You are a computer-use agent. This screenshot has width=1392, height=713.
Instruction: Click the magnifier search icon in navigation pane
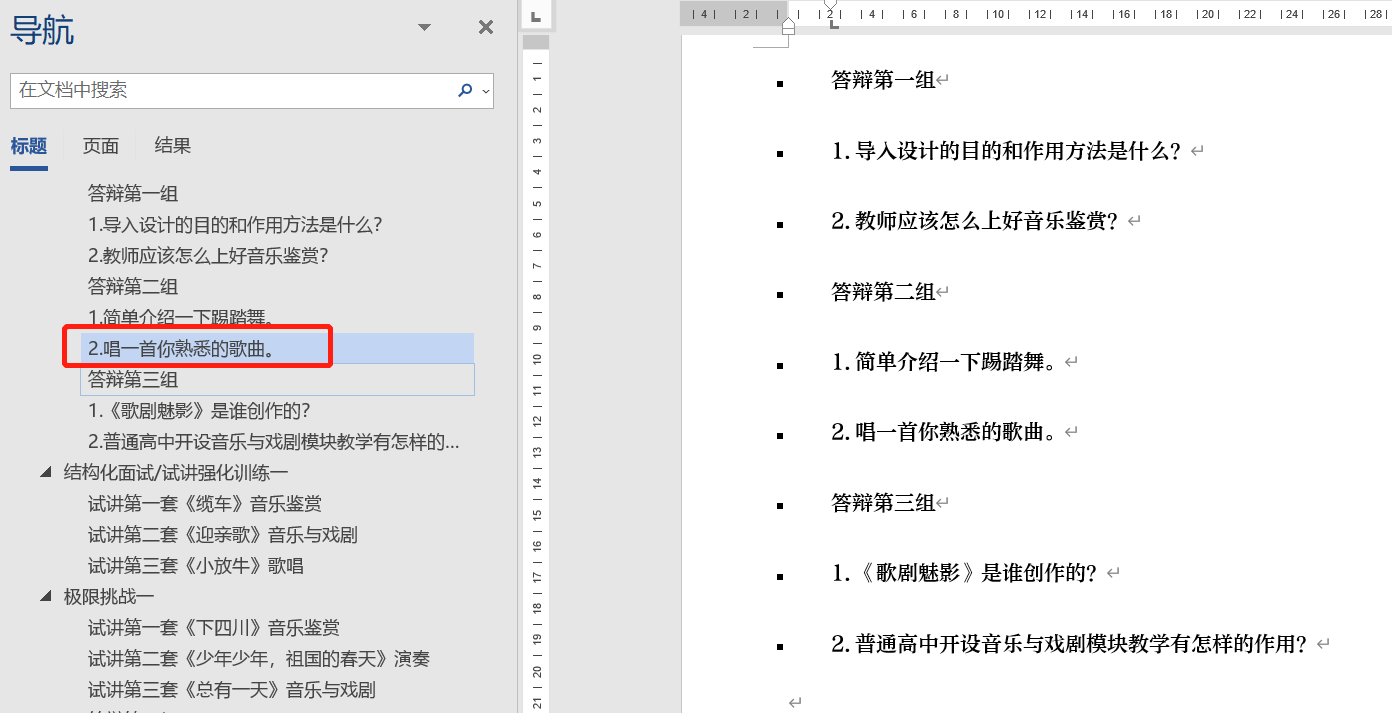(x=464, y=90)
